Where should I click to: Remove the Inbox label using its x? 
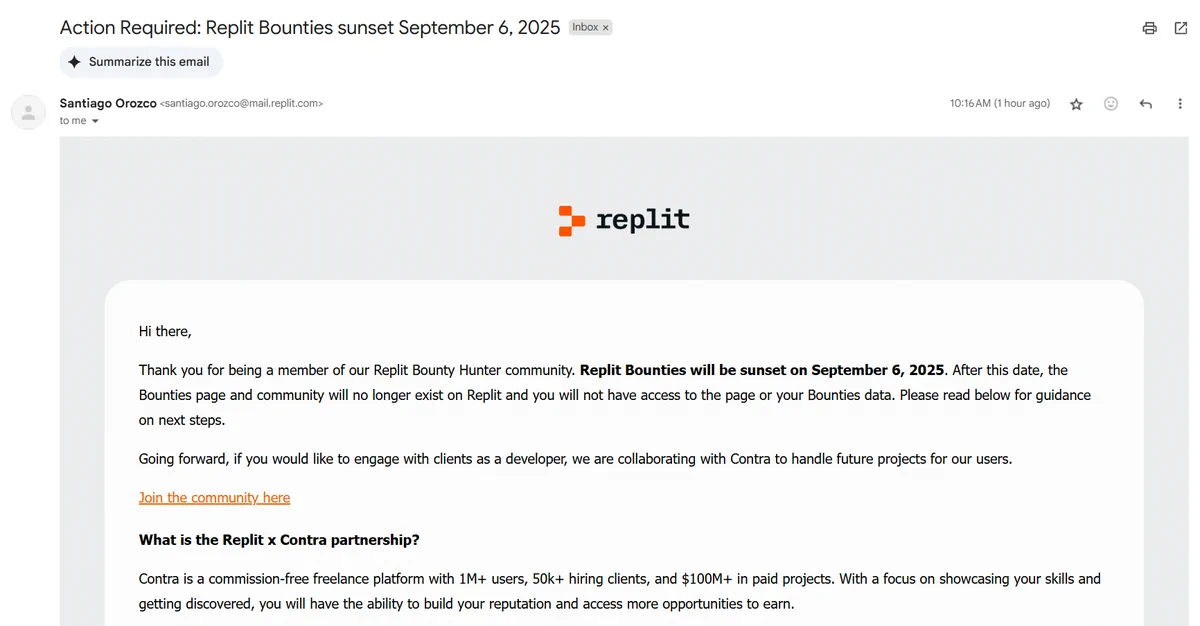point(605,28)
